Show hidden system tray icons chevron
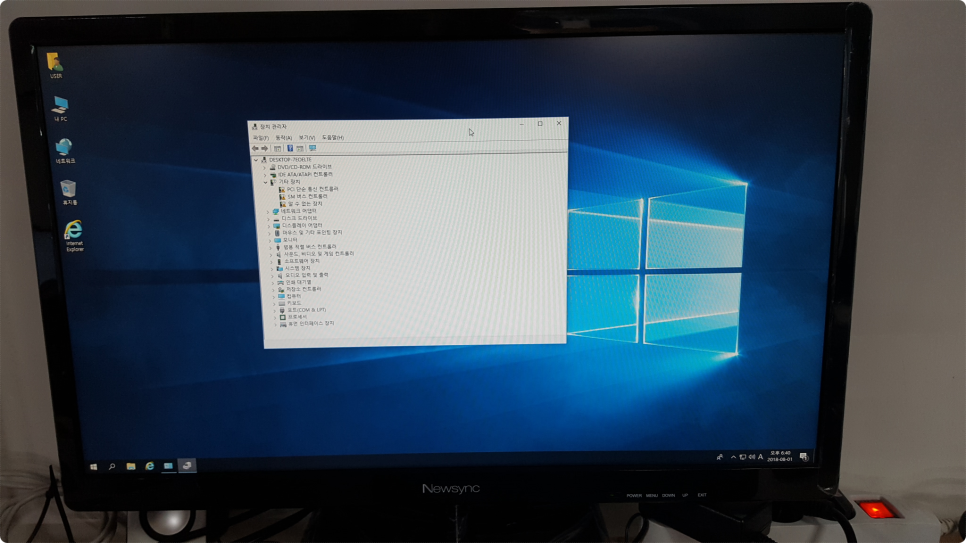966x543 pixels. (733, 457)
